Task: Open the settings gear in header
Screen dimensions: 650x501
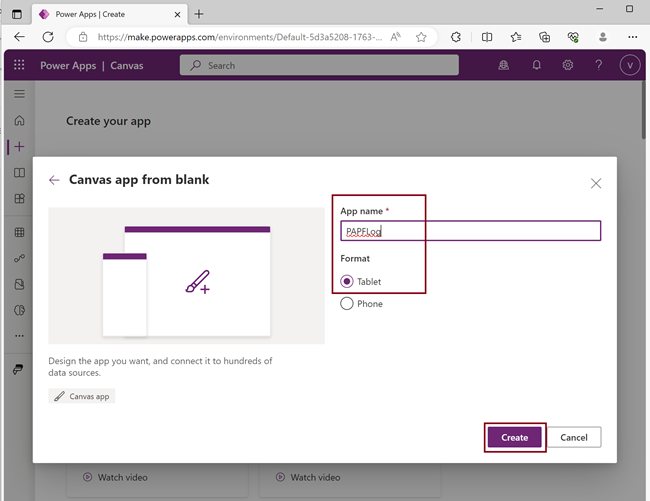Action: (x=568, y=65)
